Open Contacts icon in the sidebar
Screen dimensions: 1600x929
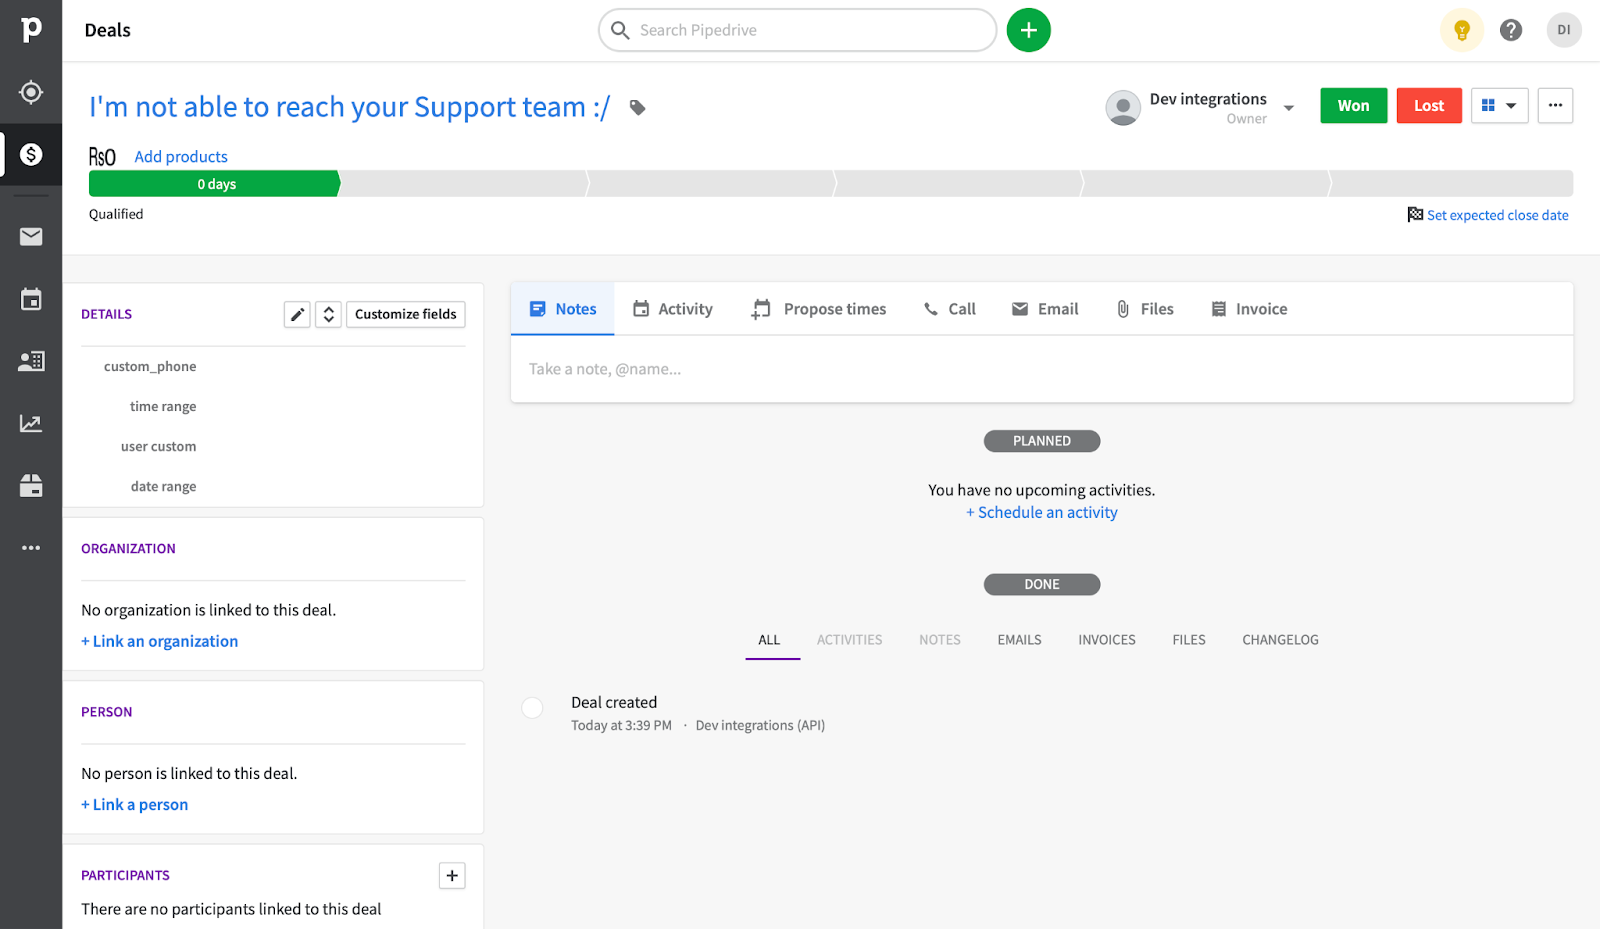31,361
